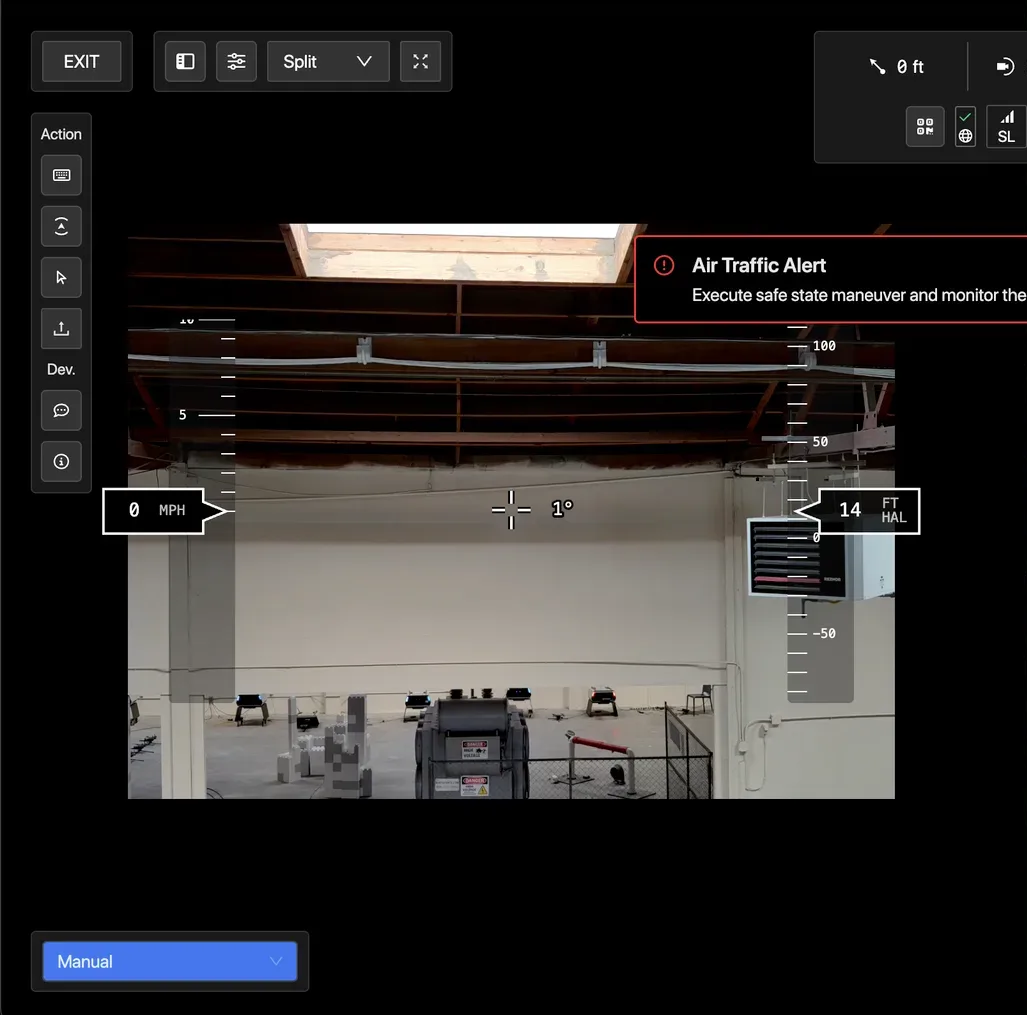
Task: Open keyboard controls in Action panel
Action: coord(61,175)
